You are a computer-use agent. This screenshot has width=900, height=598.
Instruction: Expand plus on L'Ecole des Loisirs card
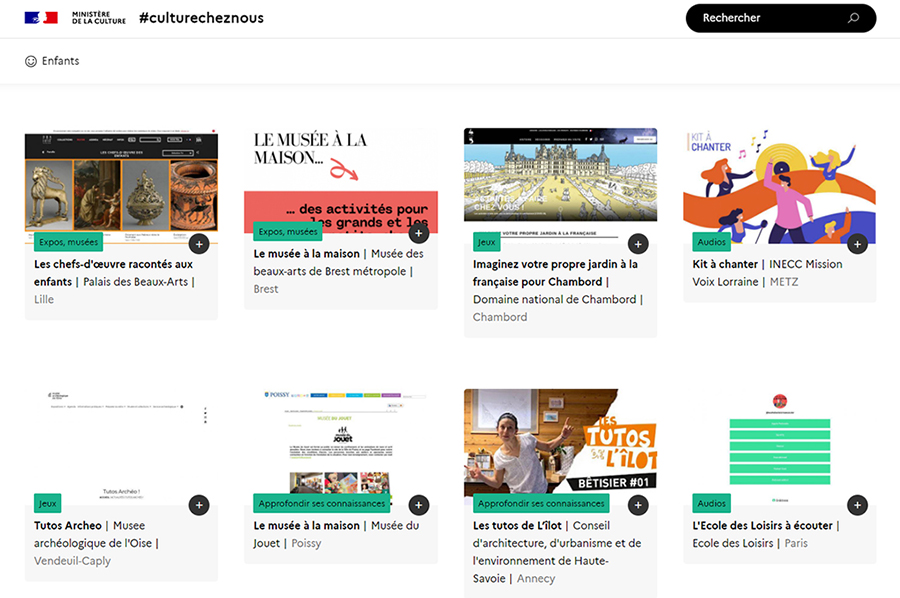click(x=858, y=505)
